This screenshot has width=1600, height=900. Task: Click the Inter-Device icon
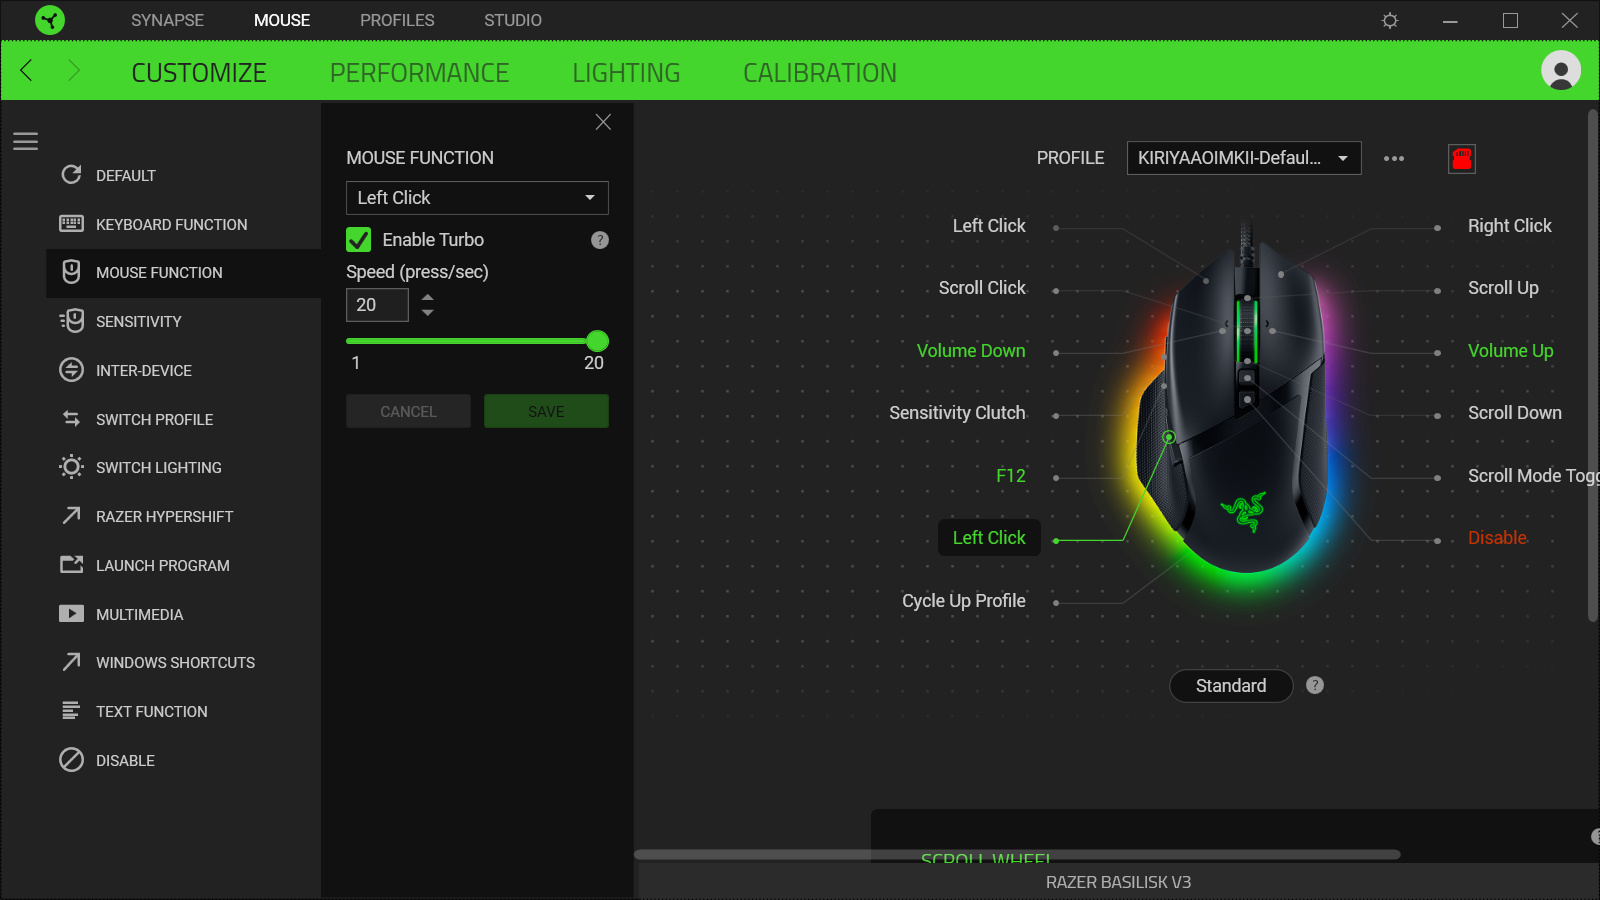[71, 370]
